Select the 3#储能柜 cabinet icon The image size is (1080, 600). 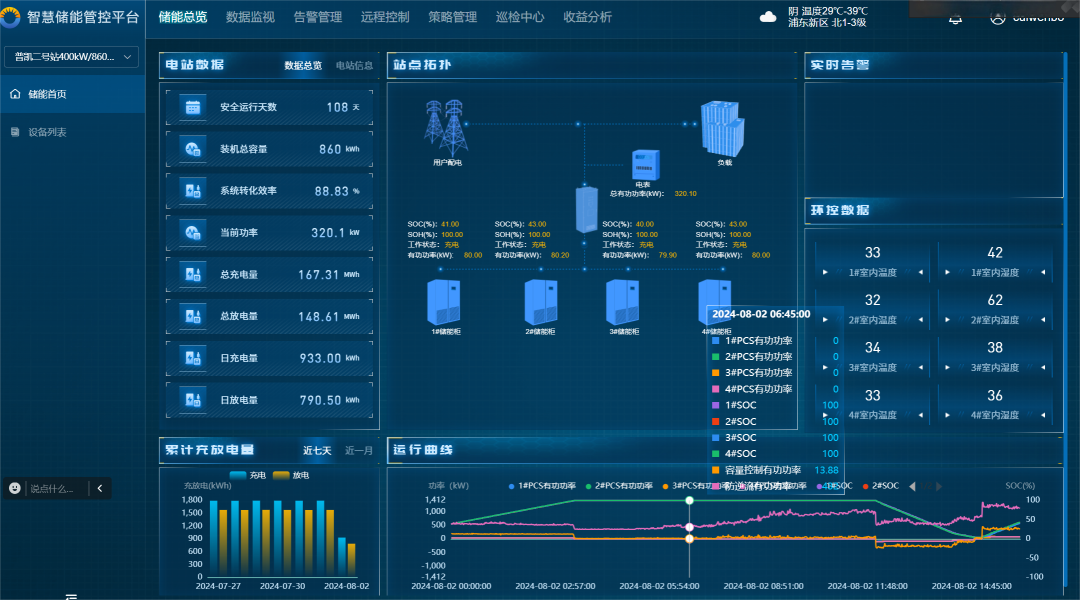(x=624, y=301)
